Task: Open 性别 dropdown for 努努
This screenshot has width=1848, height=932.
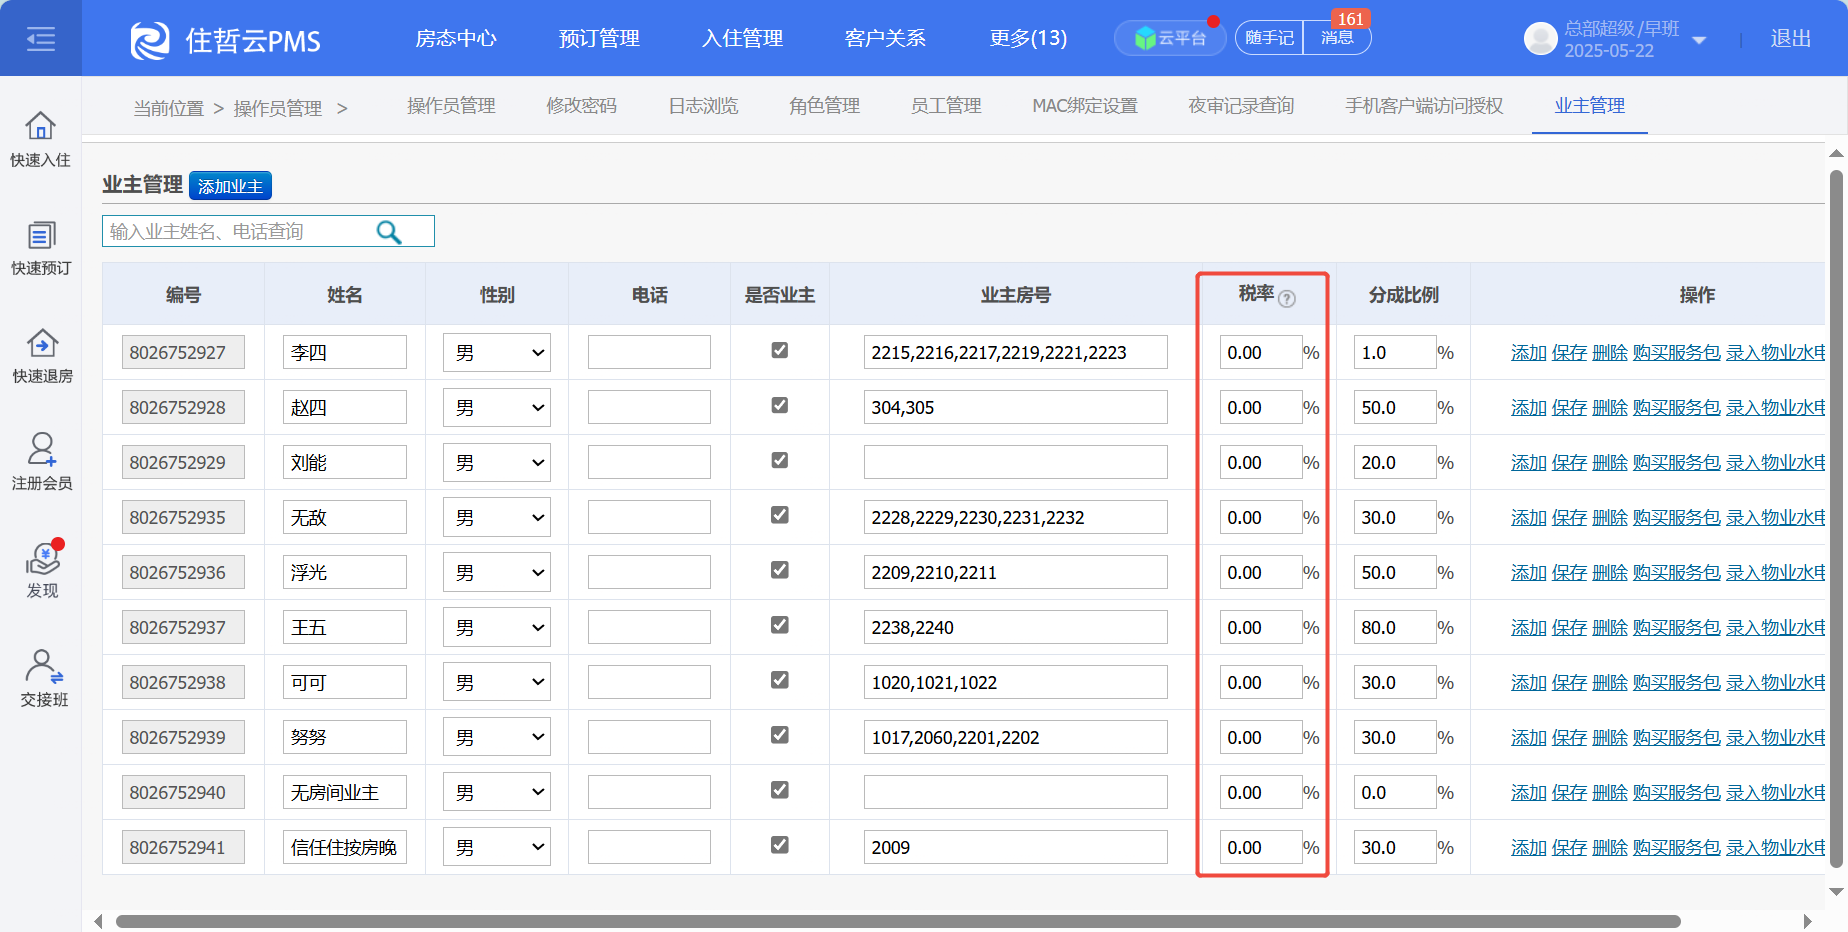Action: pyautogui.click(x=497, y=738)
